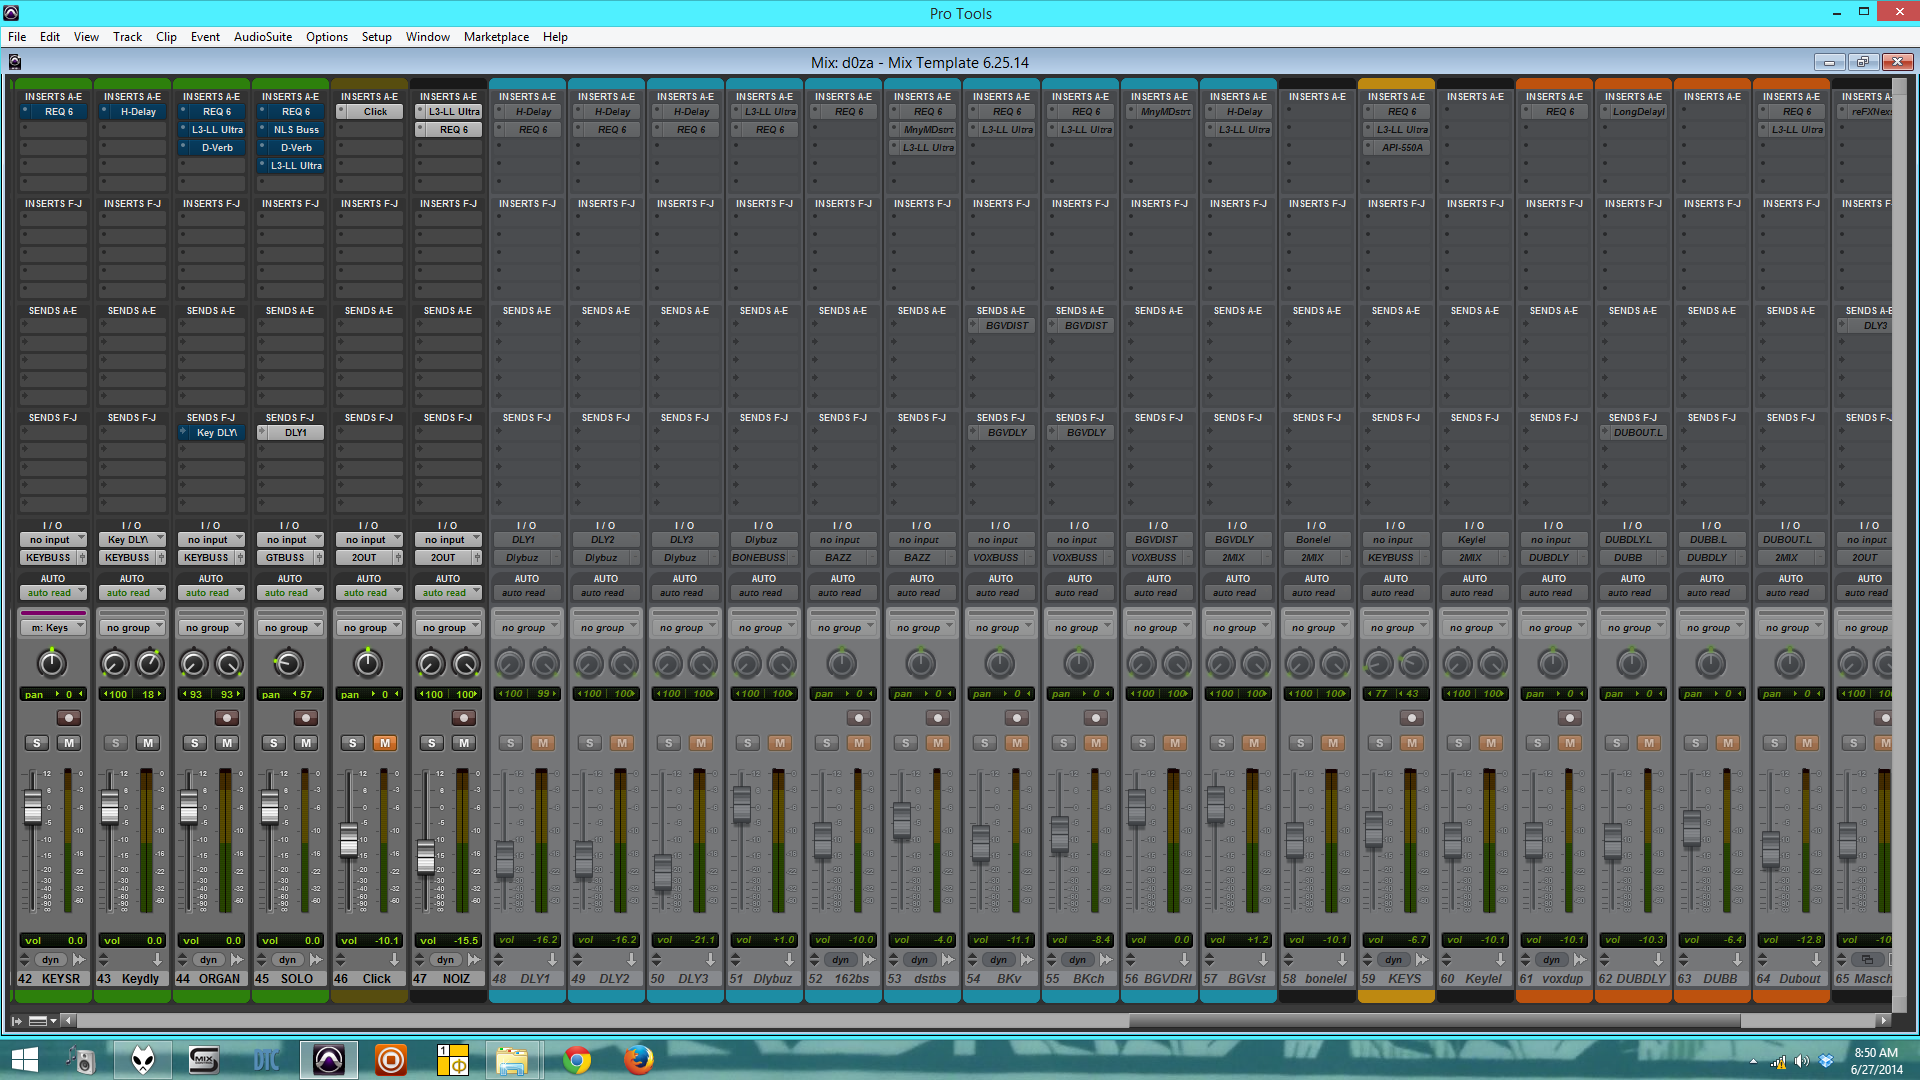Click the pan knob on KEYSR track

pos(52,663)
